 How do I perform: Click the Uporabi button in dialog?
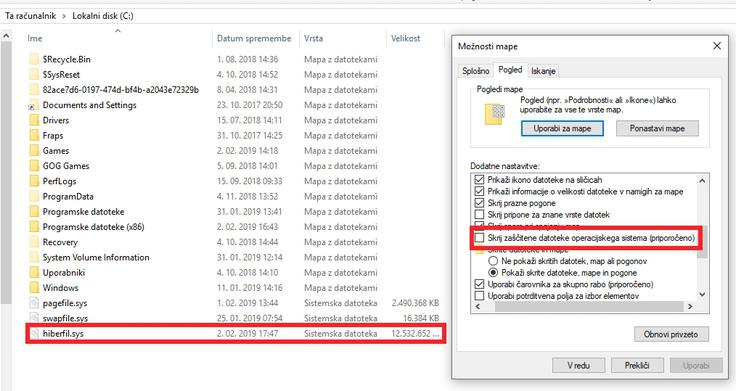[x=696, y=365]
